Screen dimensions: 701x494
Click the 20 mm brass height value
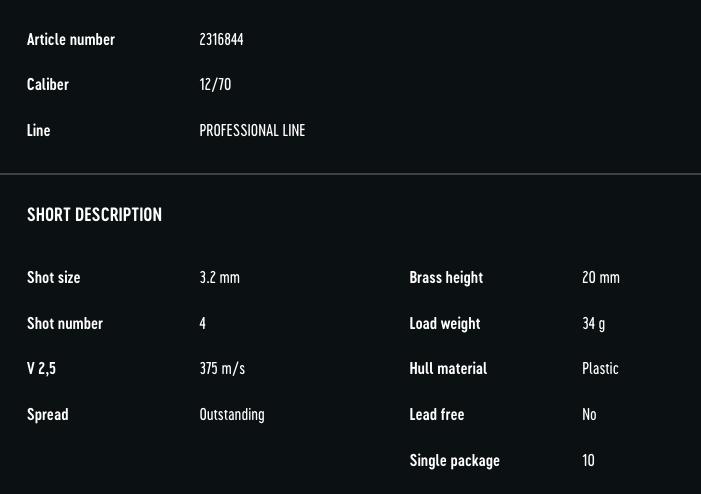tap(601, 278)
